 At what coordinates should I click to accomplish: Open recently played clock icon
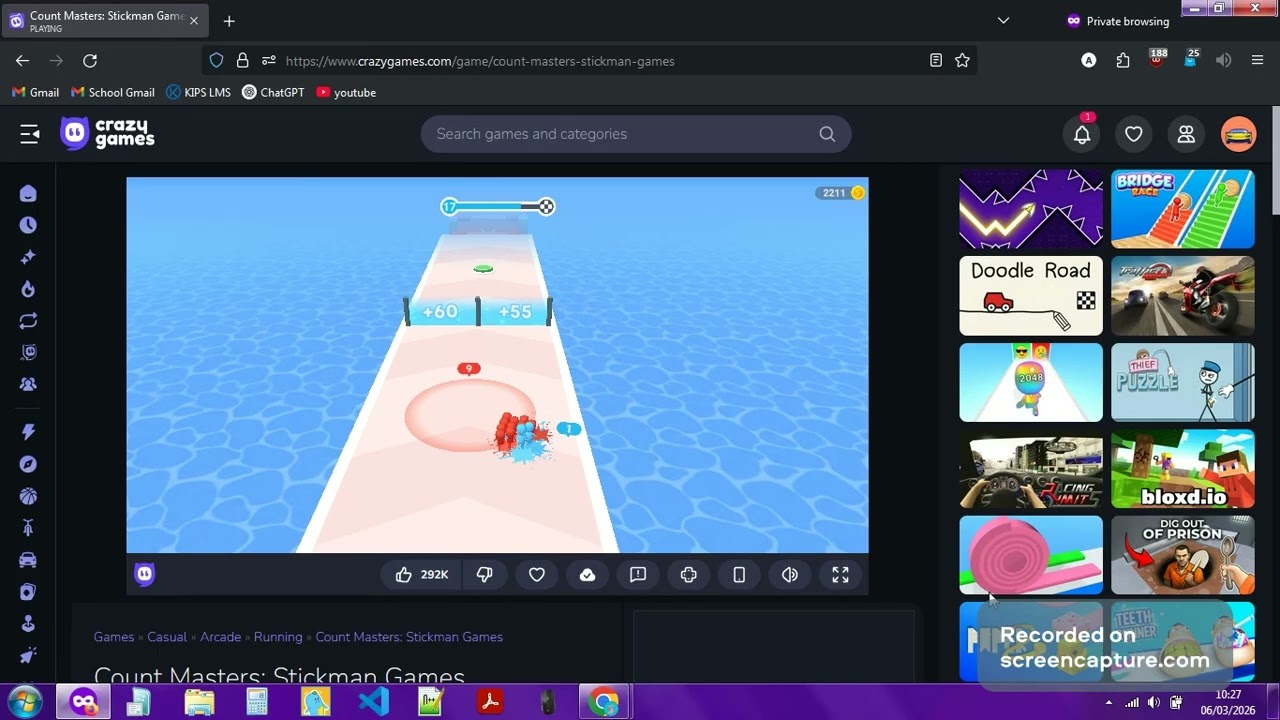tap(28, 225)
